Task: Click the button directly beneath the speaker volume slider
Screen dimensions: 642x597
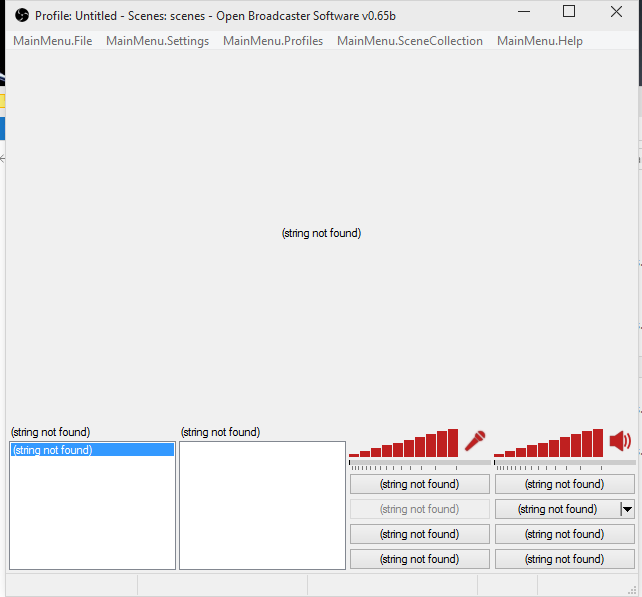Action: coord(565,484)
